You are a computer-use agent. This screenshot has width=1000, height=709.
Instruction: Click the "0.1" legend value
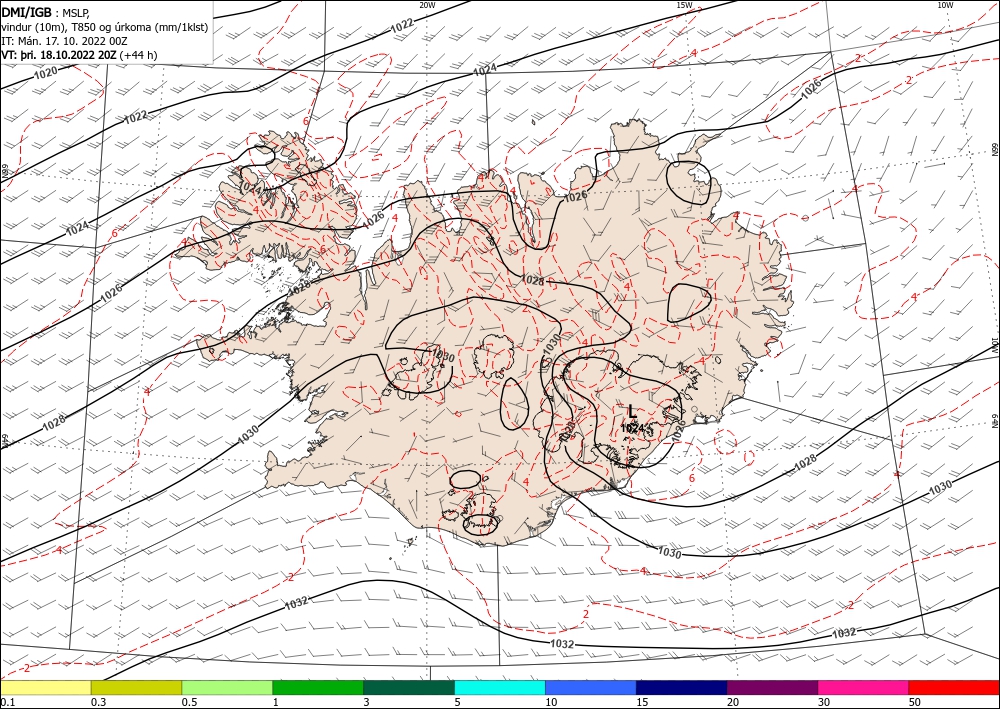click(x=8, y=702)
